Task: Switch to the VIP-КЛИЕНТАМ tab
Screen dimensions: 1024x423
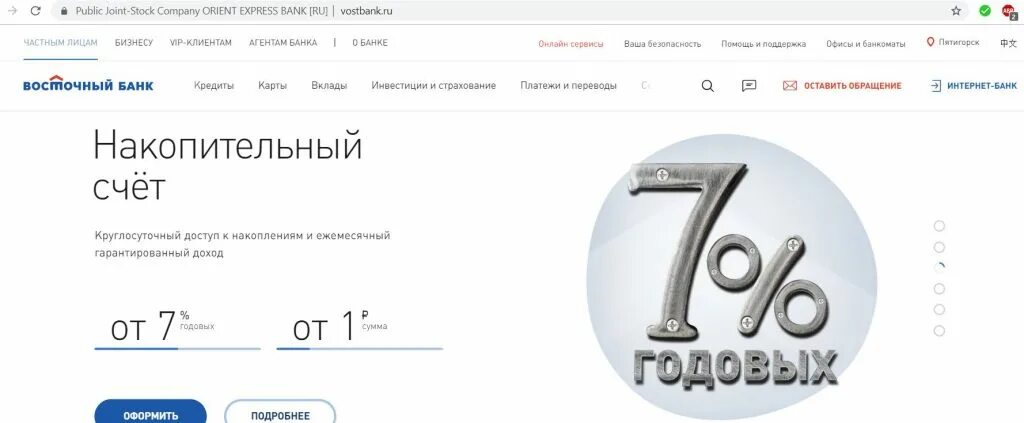Action: [200, 43]
